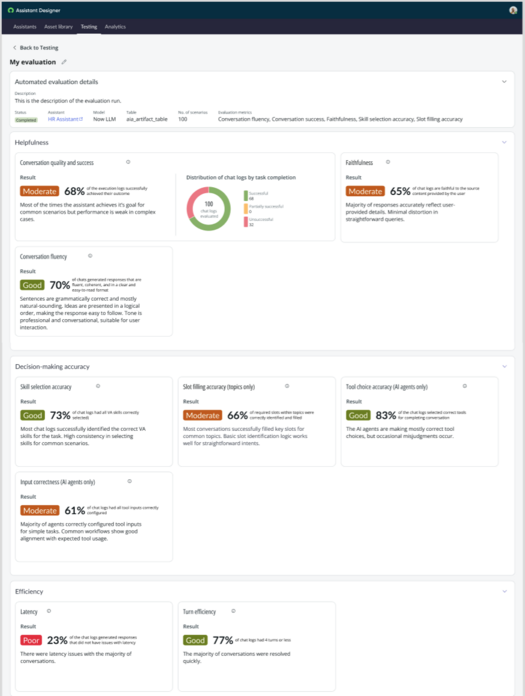The height and width of the screenshot is (696, 525).
Task: Click the pencil icon beside My evaluation
Action: [64, 62]
